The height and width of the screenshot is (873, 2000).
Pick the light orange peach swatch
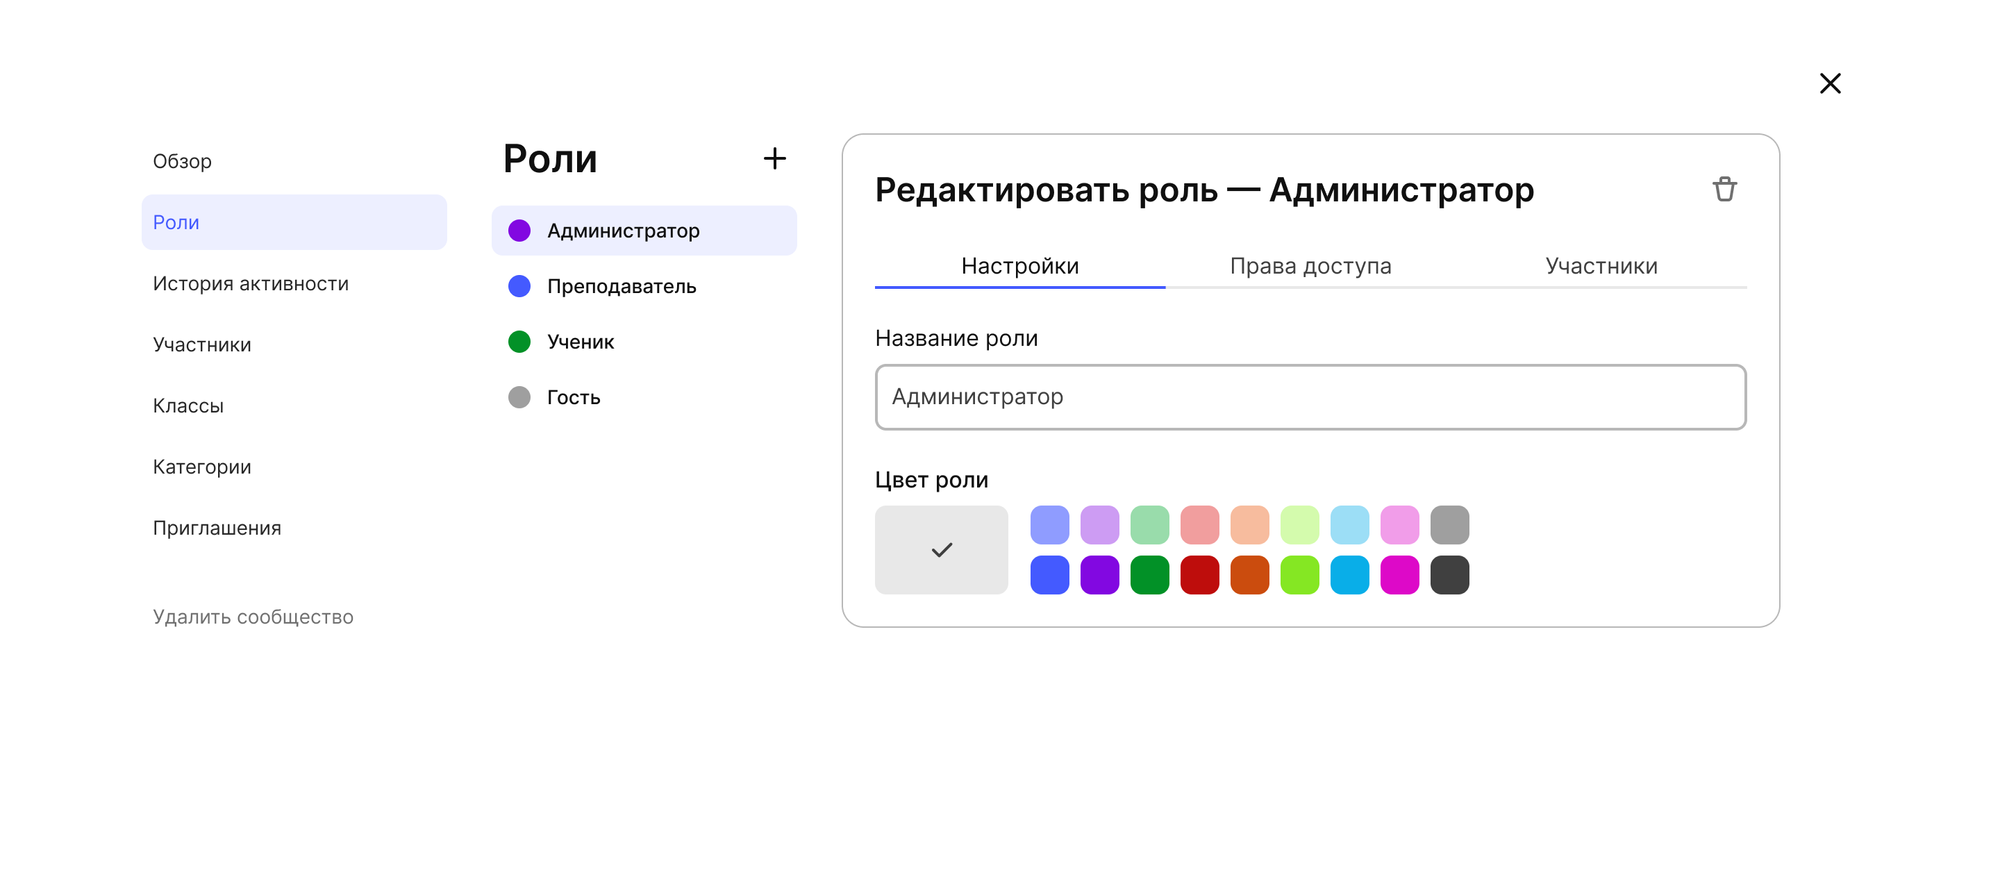(1250, 525)
